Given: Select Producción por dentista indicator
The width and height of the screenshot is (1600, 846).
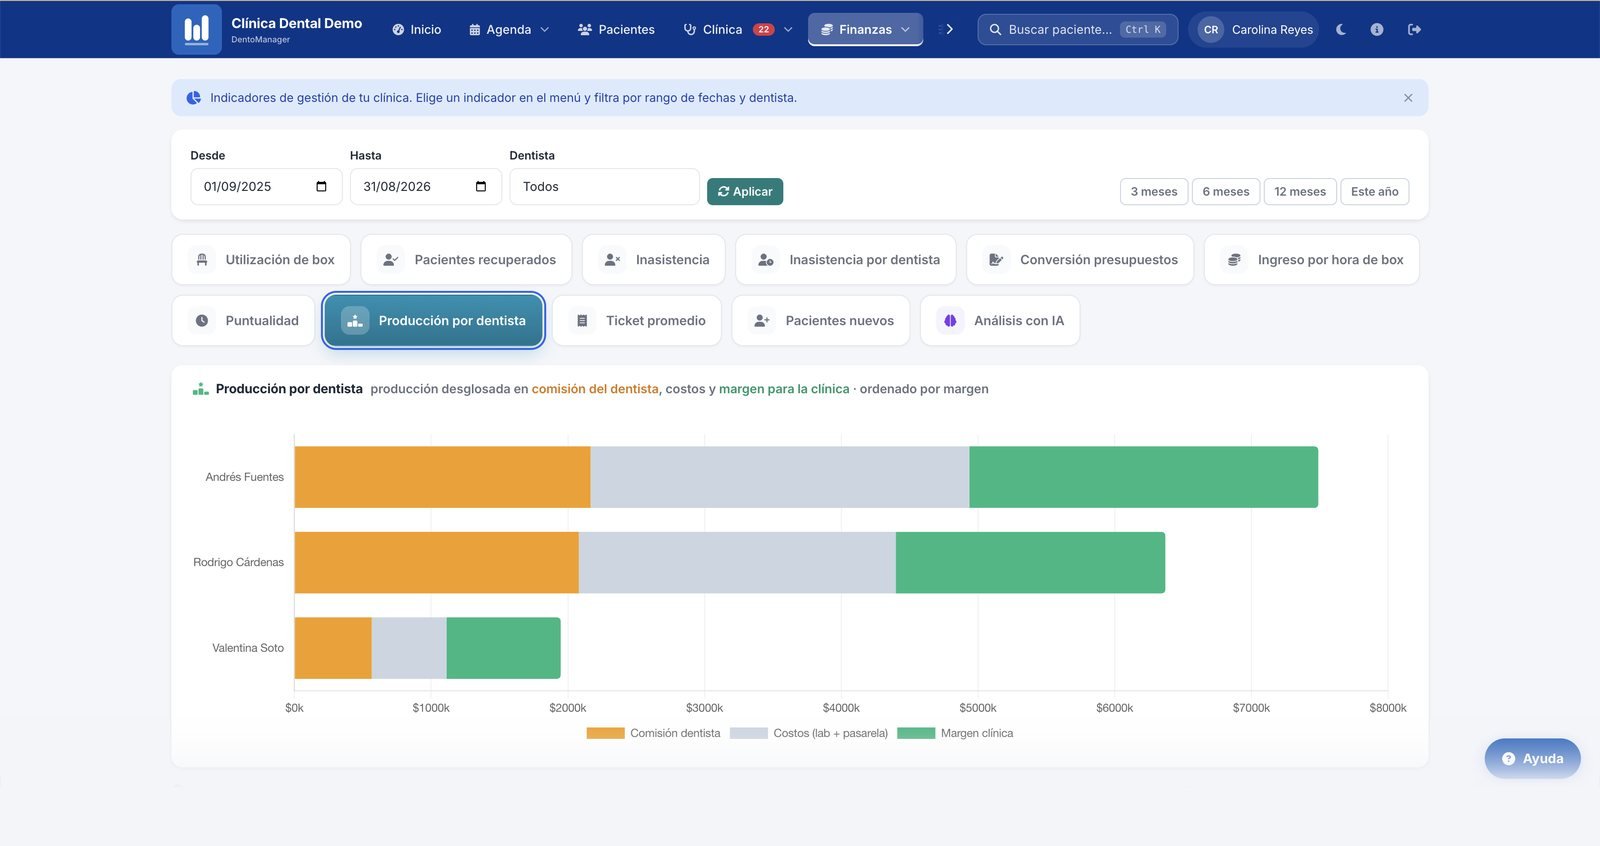Looking at the screenshot, I should [433, 321].
